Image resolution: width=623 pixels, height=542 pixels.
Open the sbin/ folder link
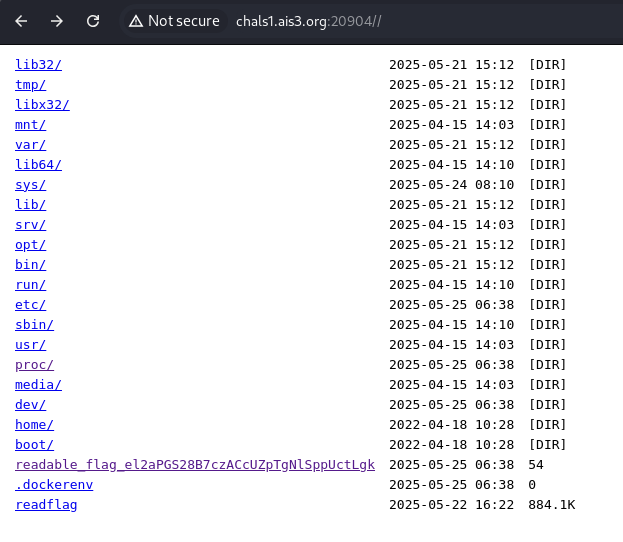(x=34, y=325)
